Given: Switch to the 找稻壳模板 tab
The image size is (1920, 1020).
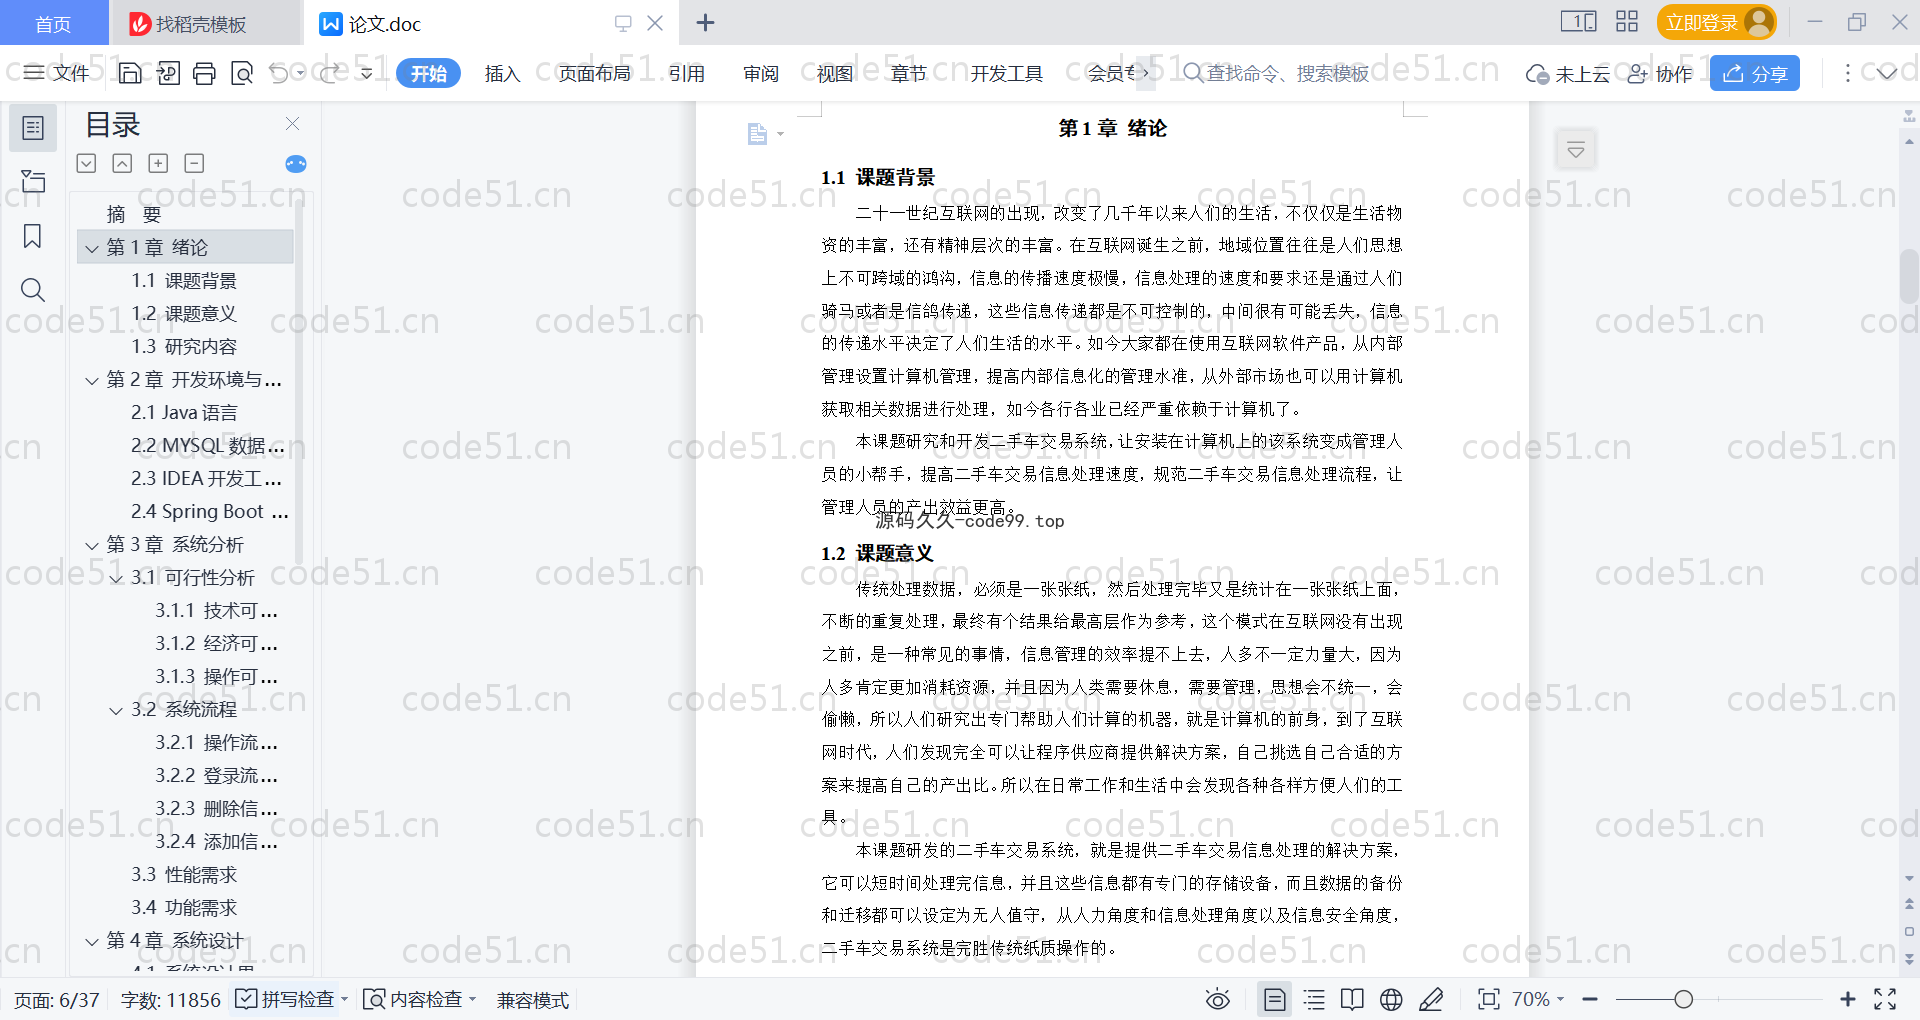Looking at the screenshot, I should [200, 24].
